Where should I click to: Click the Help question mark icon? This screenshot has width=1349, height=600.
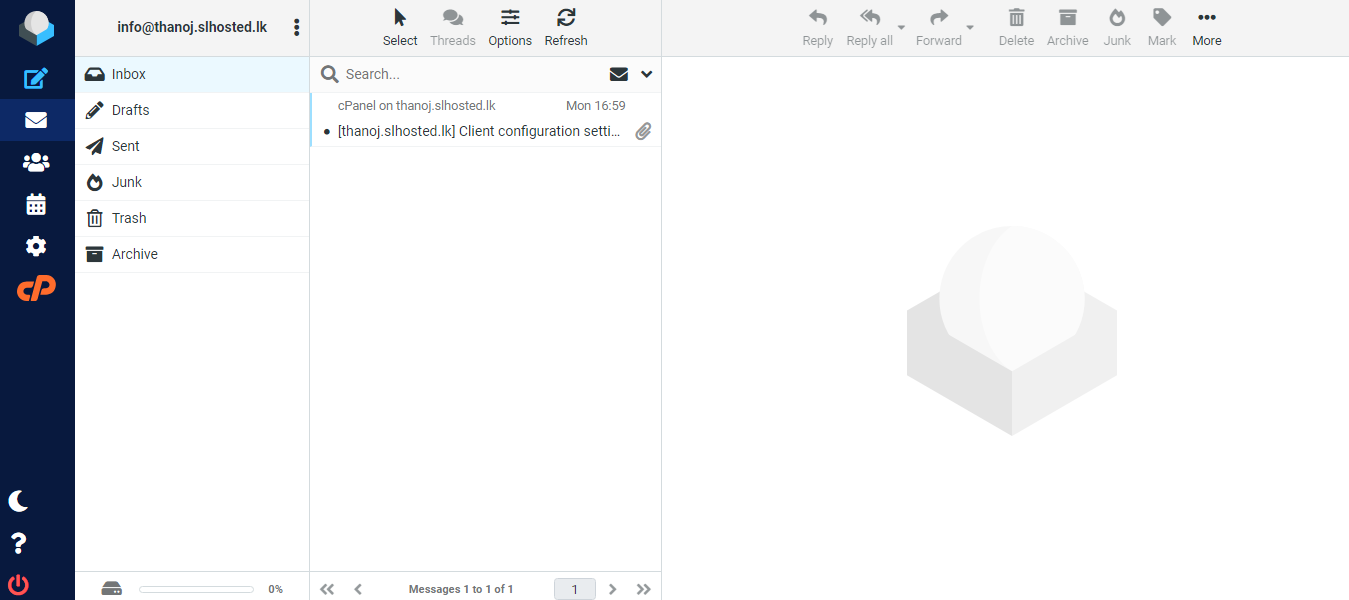pos(18,543)
